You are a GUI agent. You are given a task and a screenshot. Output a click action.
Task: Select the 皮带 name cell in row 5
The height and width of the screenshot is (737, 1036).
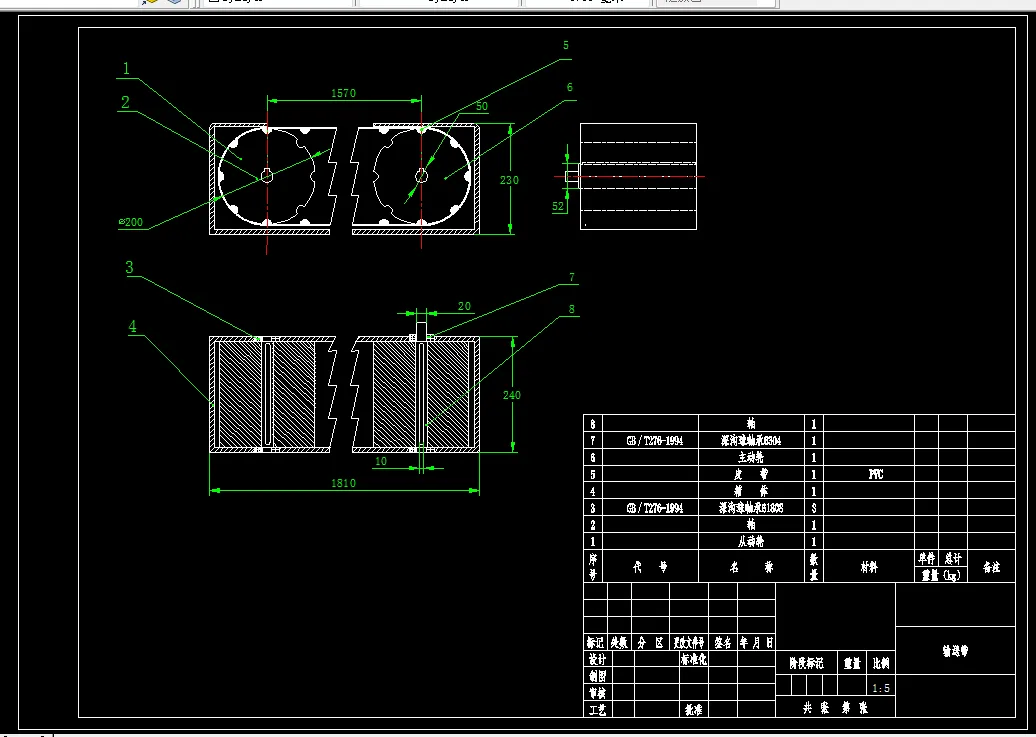pos(751,474)
